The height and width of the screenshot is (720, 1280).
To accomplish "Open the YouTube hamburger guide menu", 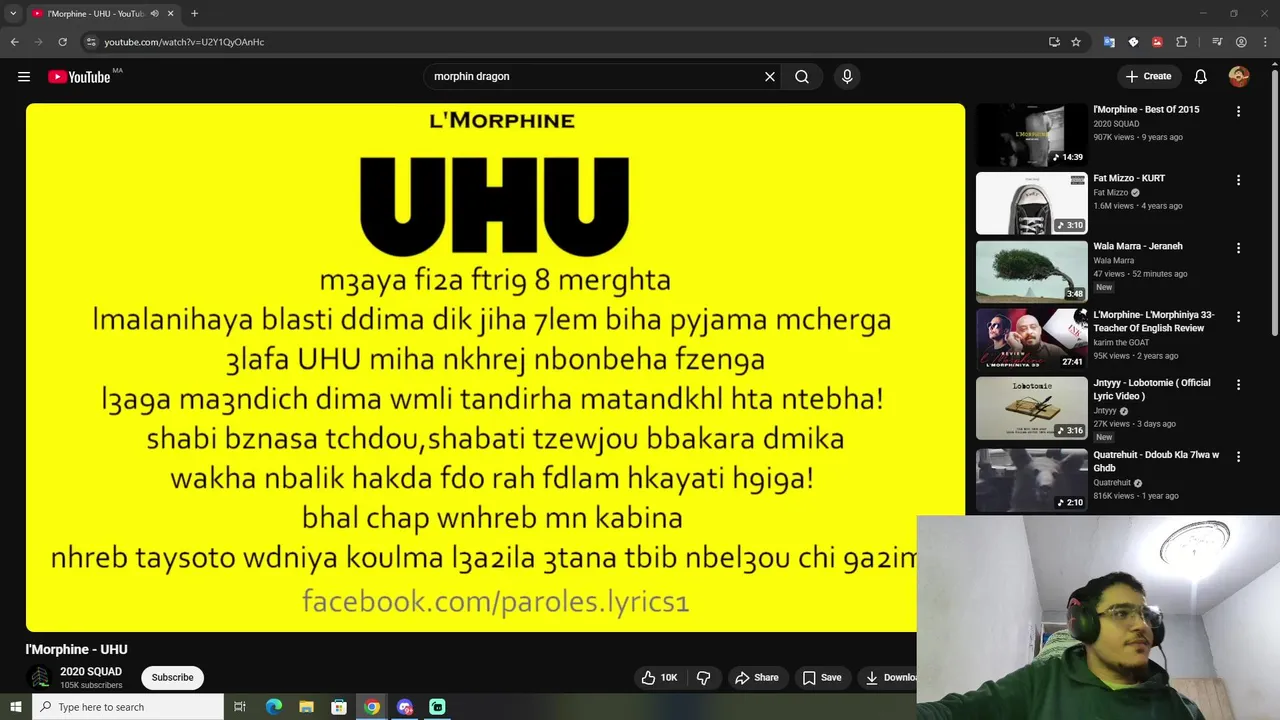I will (x=24, y=76).
